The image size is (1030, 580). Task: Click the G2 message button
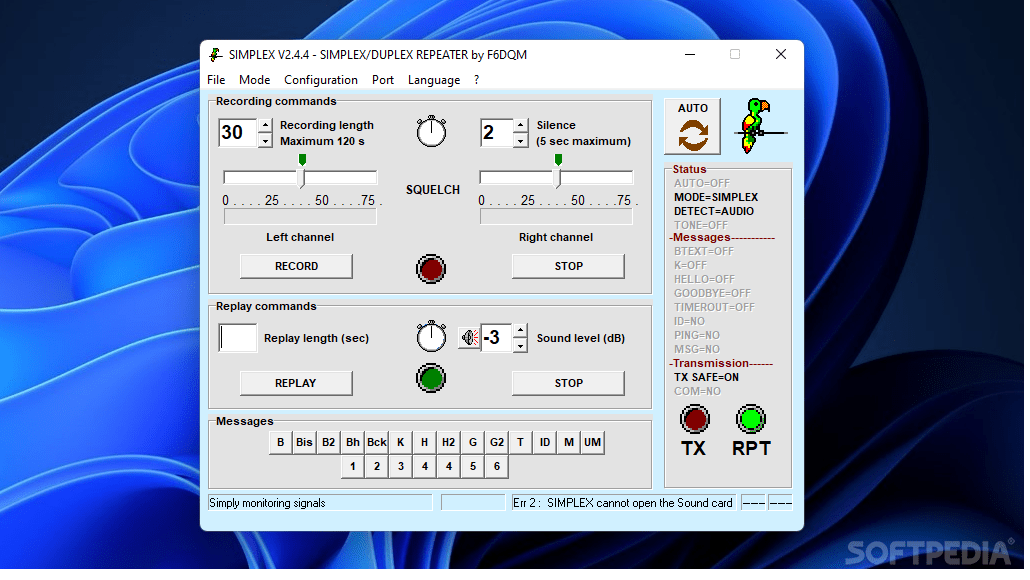pos(497,442)
